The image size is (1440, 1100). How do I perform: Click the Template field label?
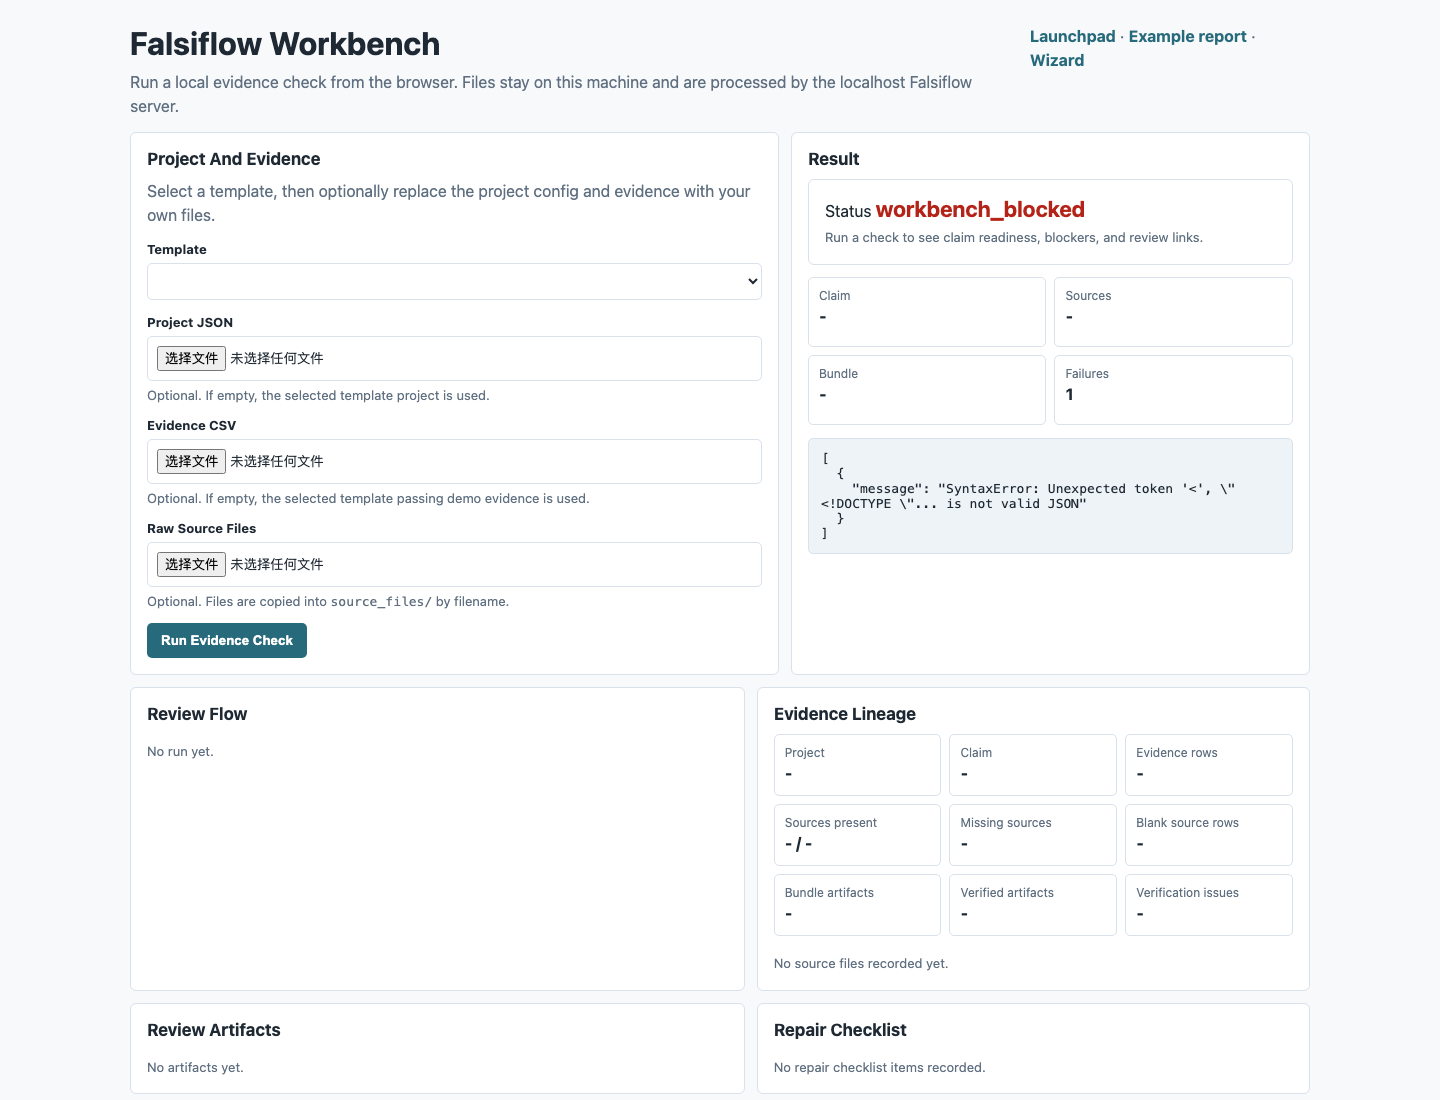tap(177, 249)
